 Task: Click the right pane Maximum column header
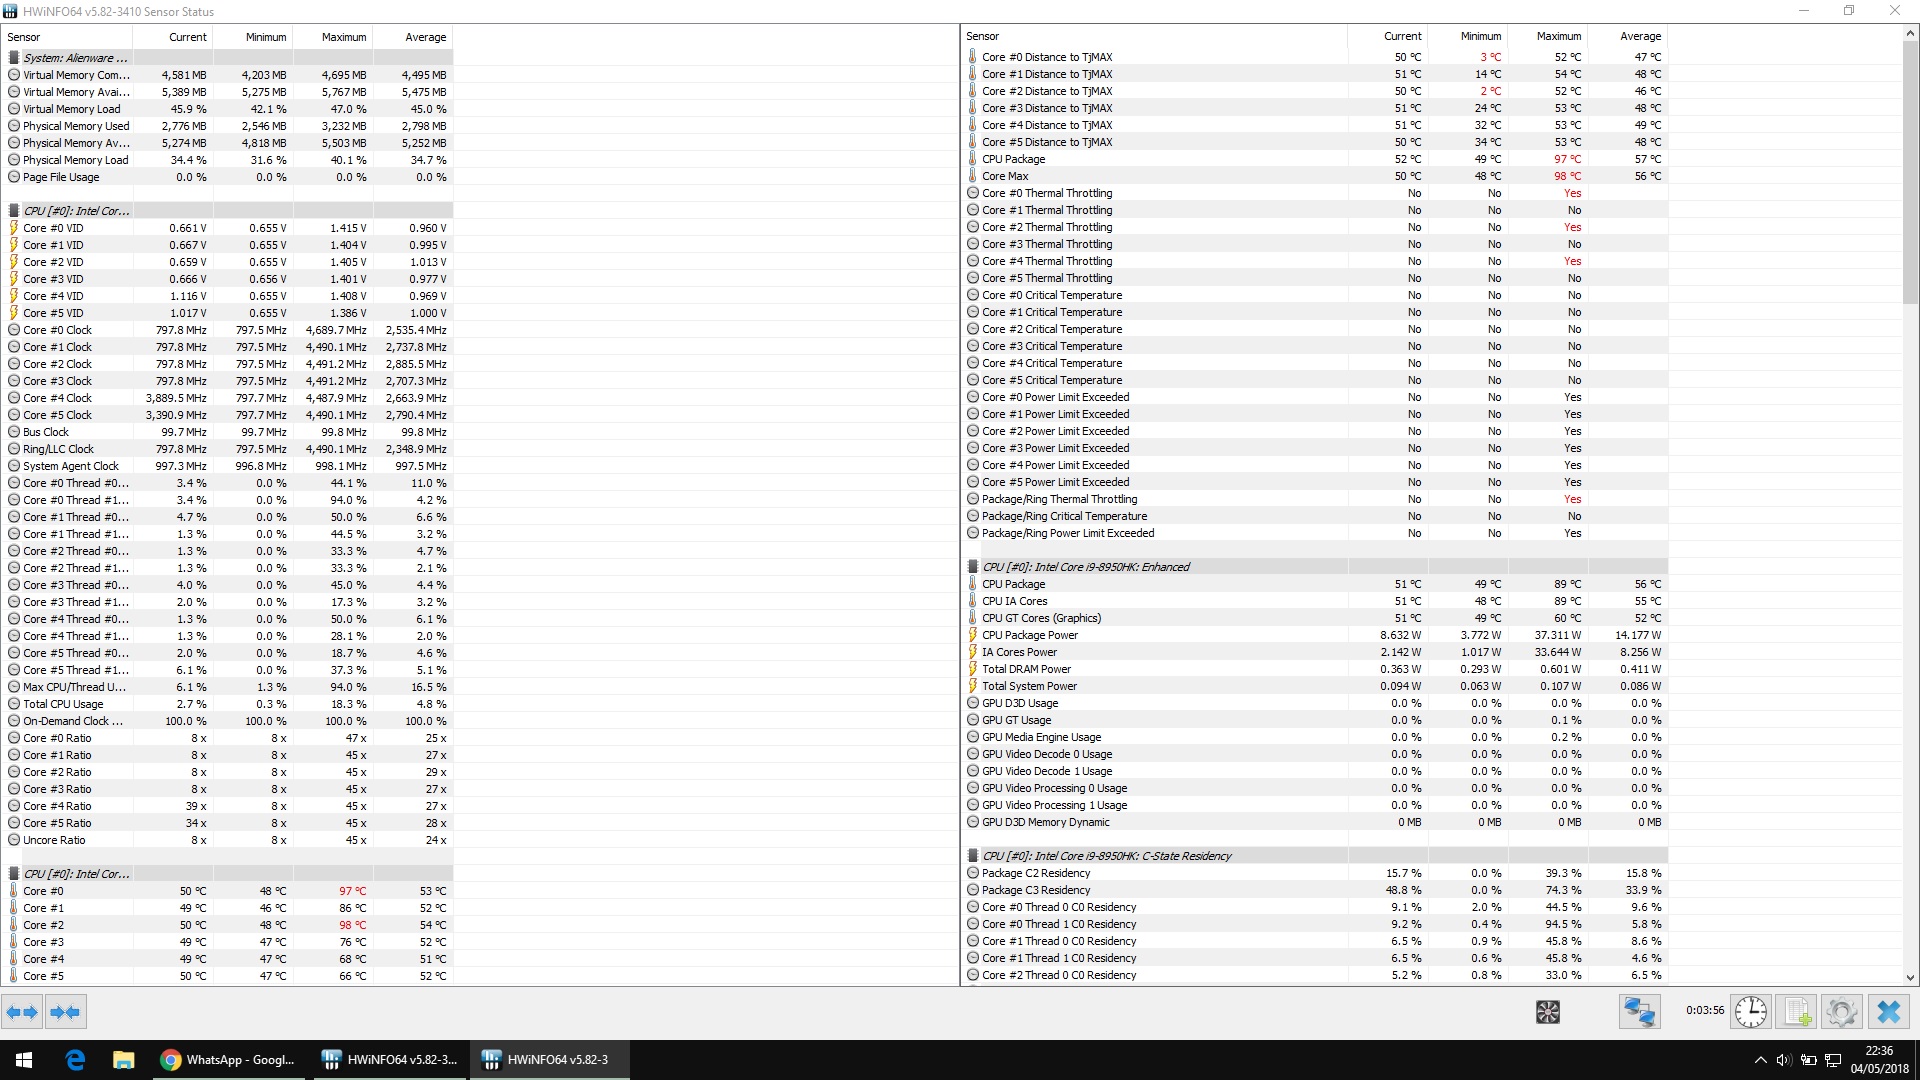click(1548, 36)
